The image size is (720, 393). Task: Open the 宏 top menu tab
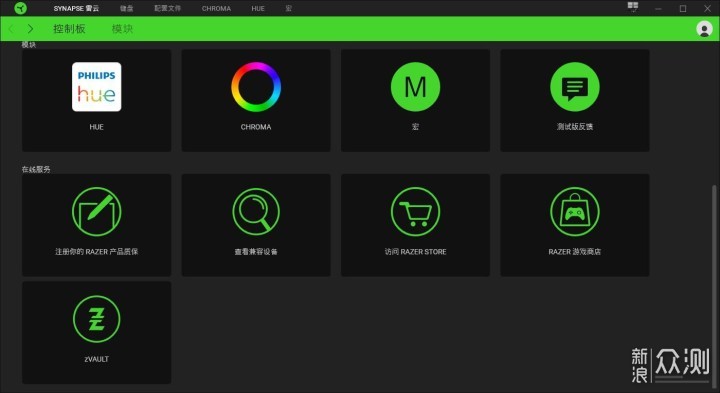point(288,8)
